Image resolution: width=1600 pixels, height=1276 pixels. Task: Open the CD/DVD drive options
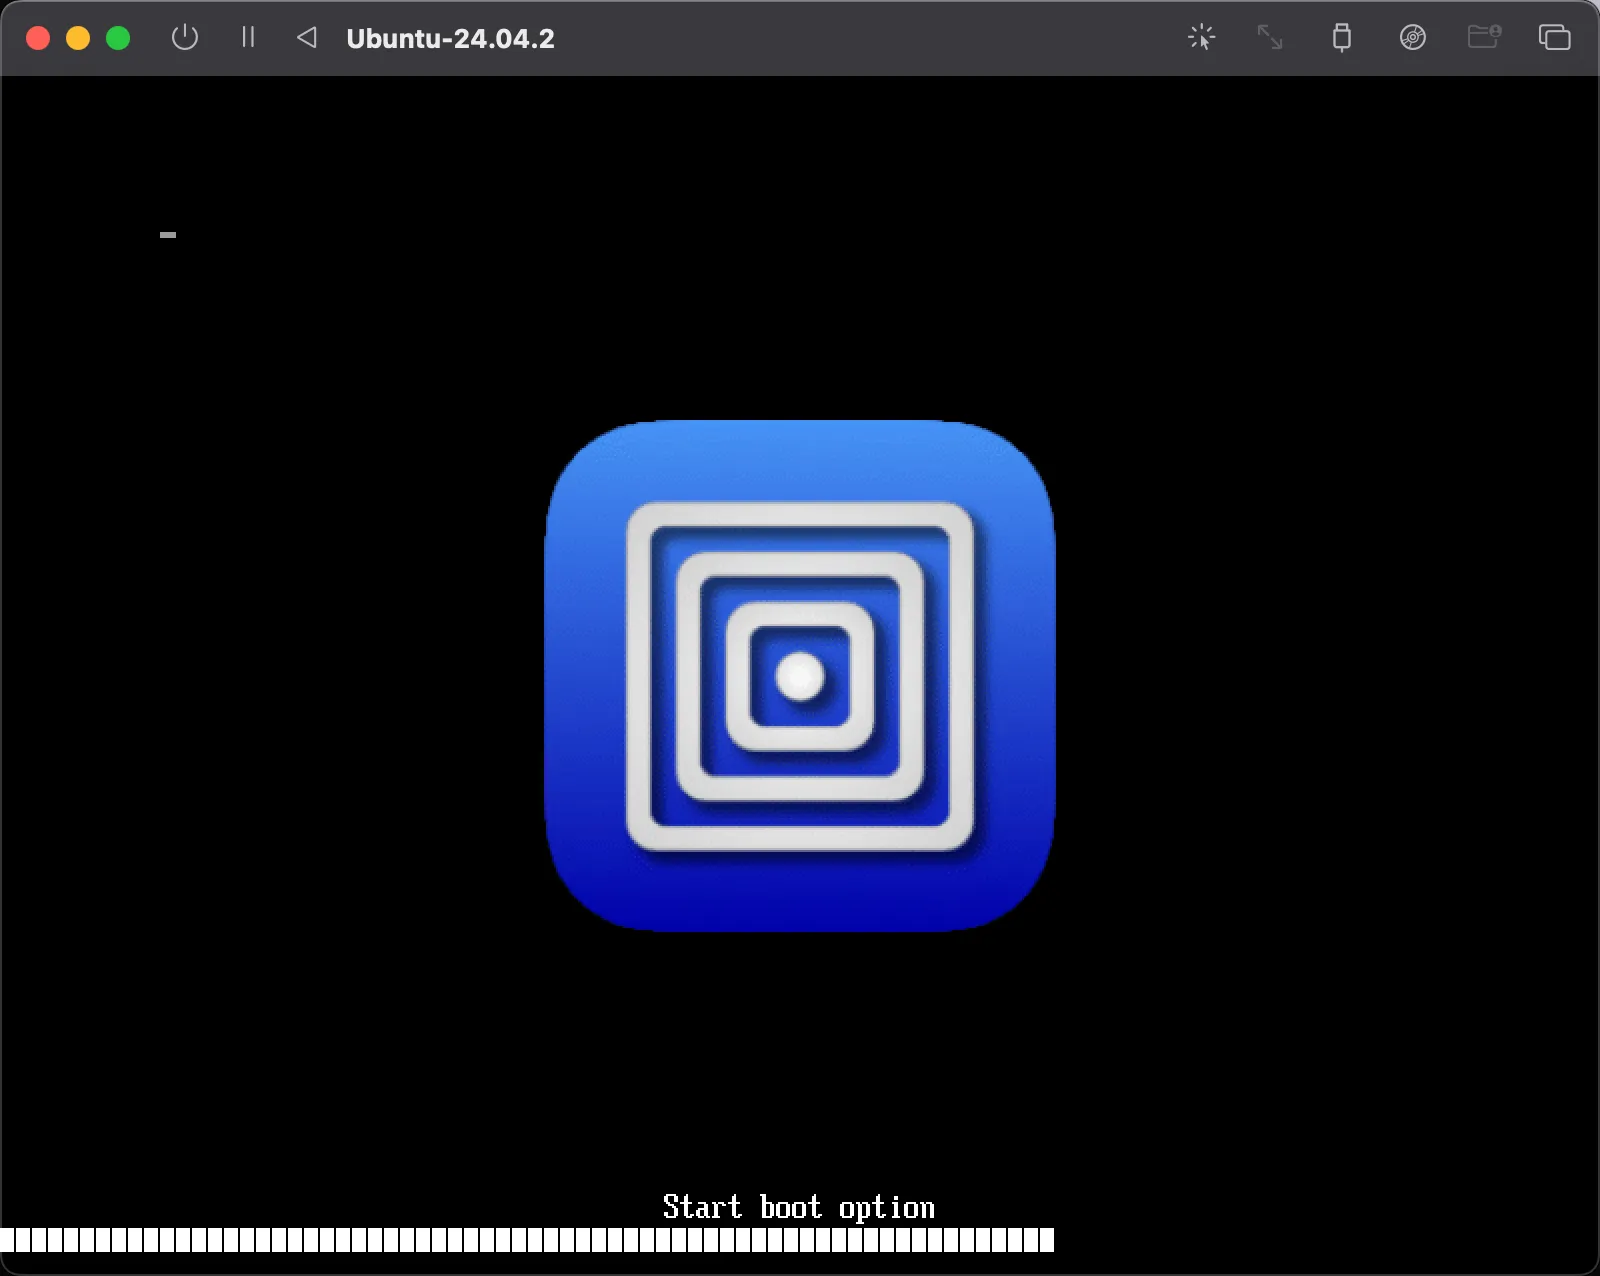1413,38
